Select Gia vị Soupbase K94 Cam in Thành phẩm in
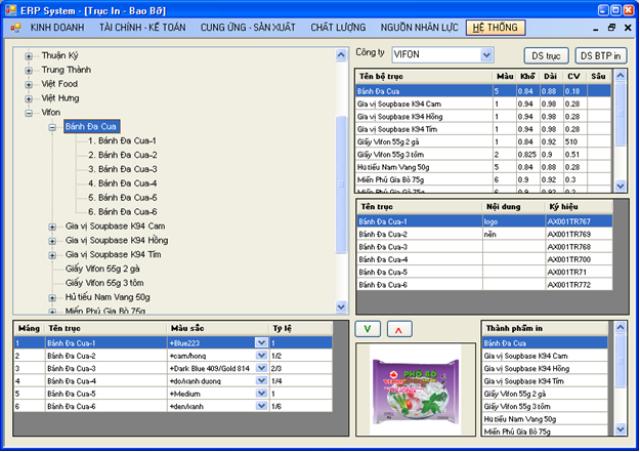 tap(544, 356)
